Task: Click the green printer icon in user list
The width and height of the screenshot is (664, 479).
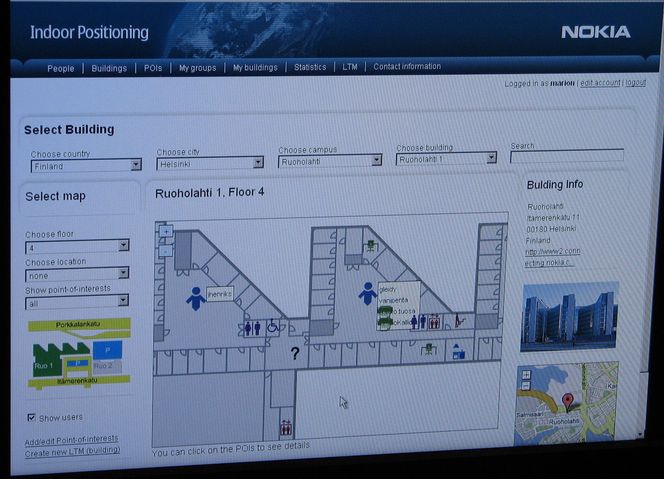Action: click(x=384, y=311)
